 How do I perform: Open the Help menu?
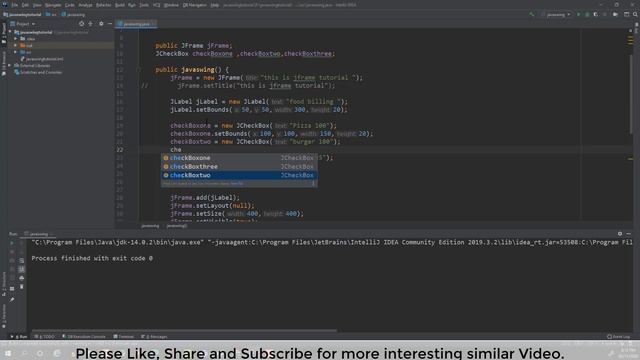pyautogui.click(x=215, y=5)
